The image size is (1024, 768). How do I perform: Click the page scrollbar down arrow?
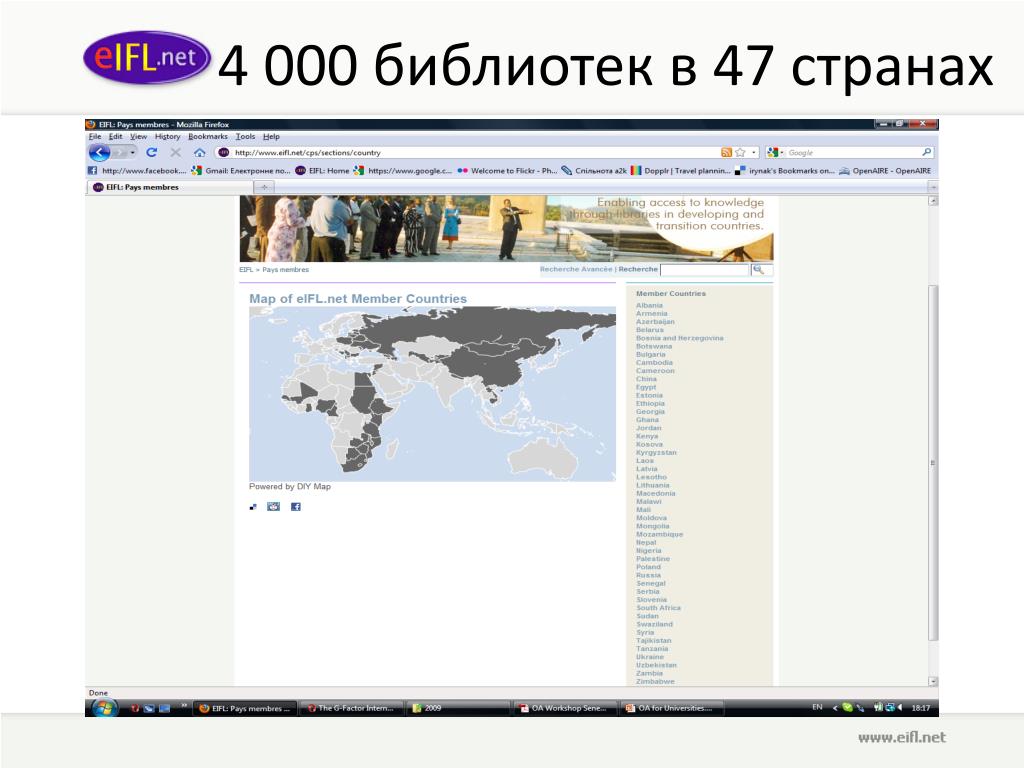coord(933,681)
